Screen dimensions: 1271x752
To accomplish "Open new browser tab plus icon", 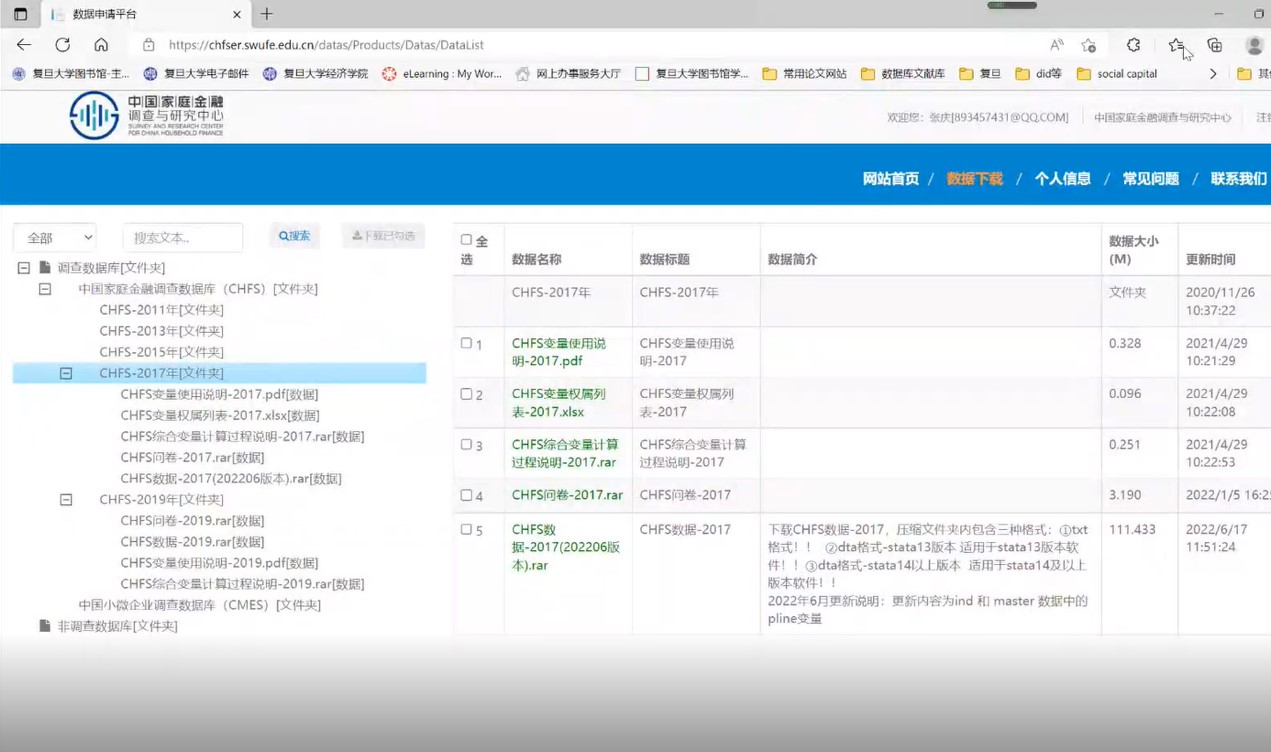I will (x=266, y=14).
